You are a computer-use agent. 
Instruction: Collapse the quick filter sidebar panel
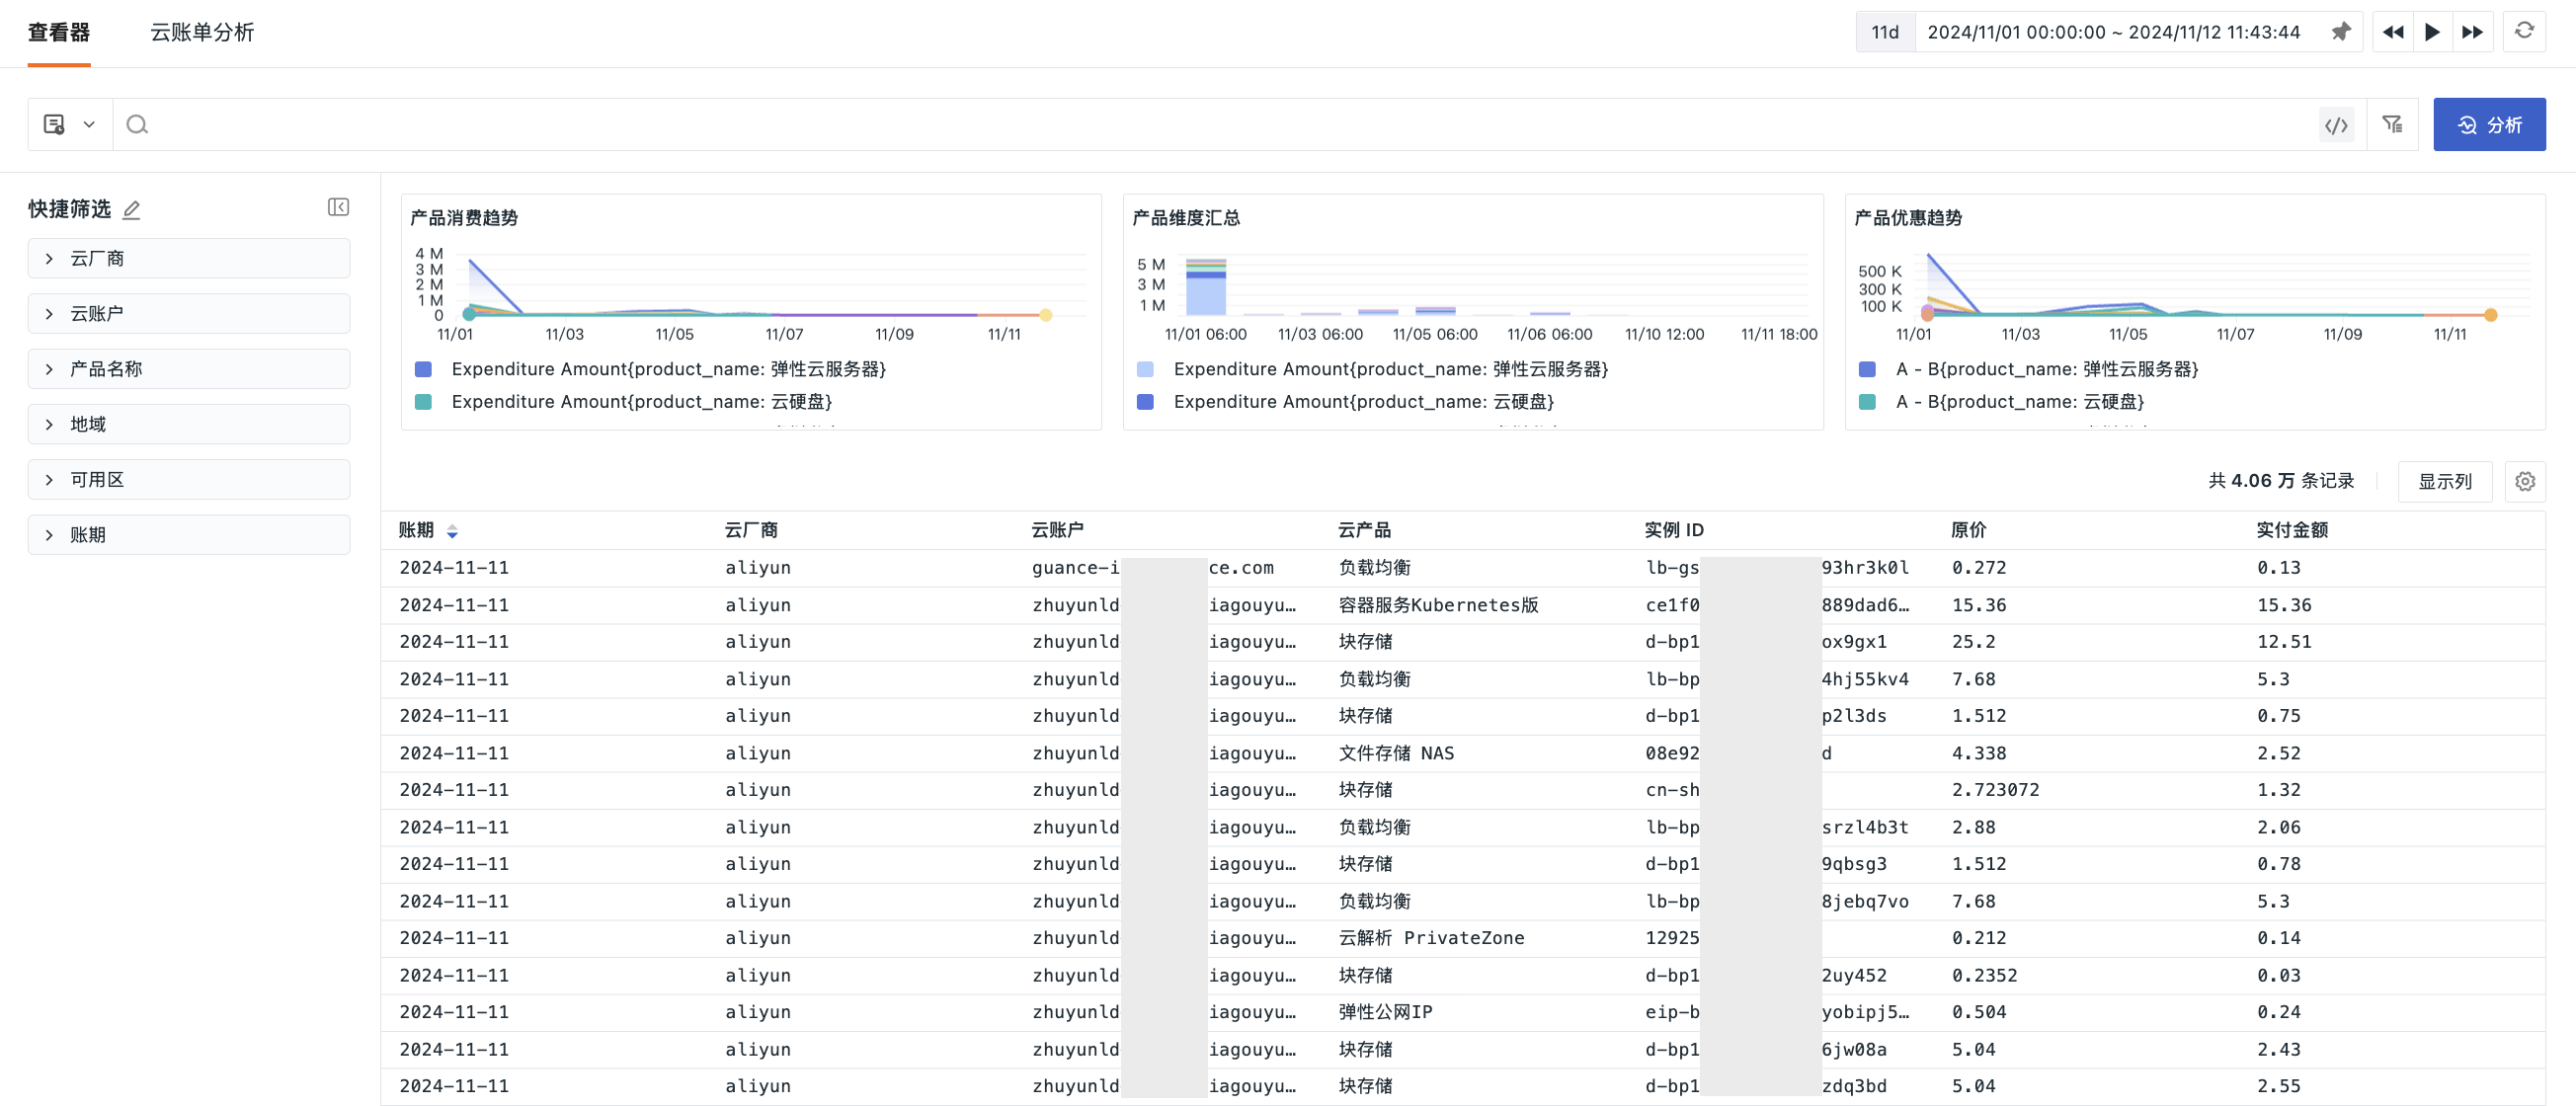[x=338, y=207]
